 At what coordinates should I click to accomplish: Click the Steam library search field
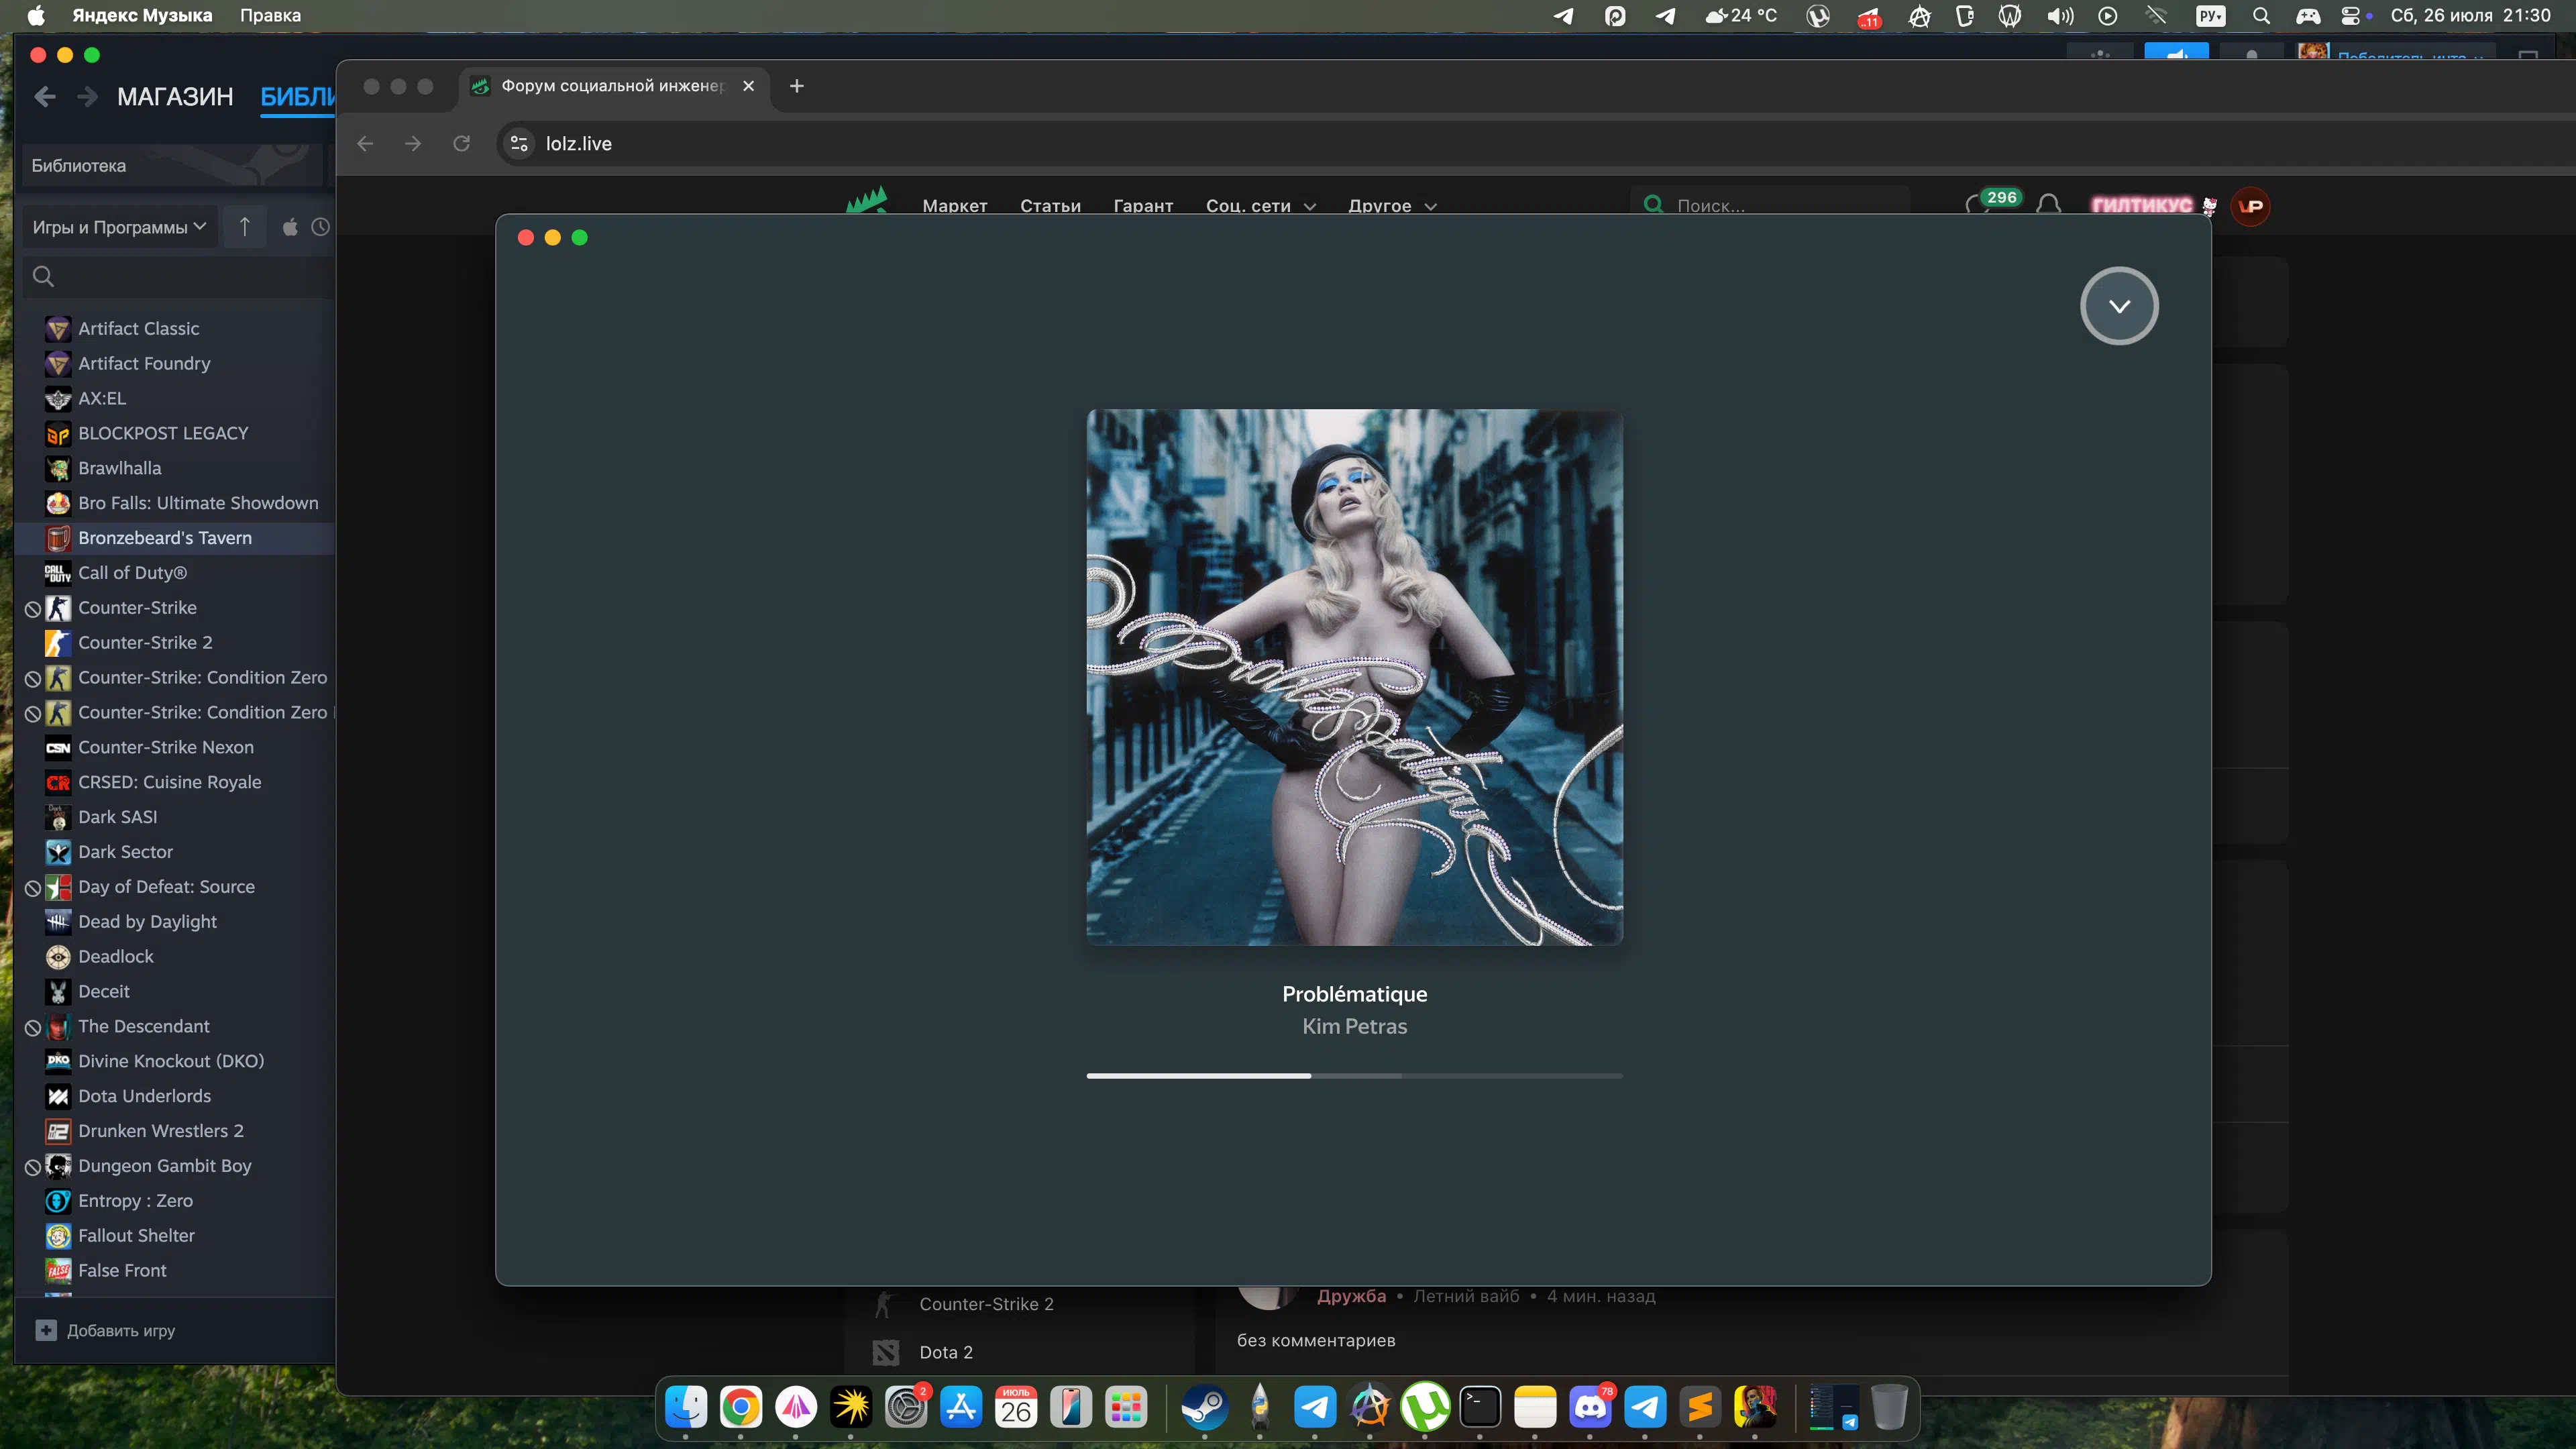click(178, 277)
